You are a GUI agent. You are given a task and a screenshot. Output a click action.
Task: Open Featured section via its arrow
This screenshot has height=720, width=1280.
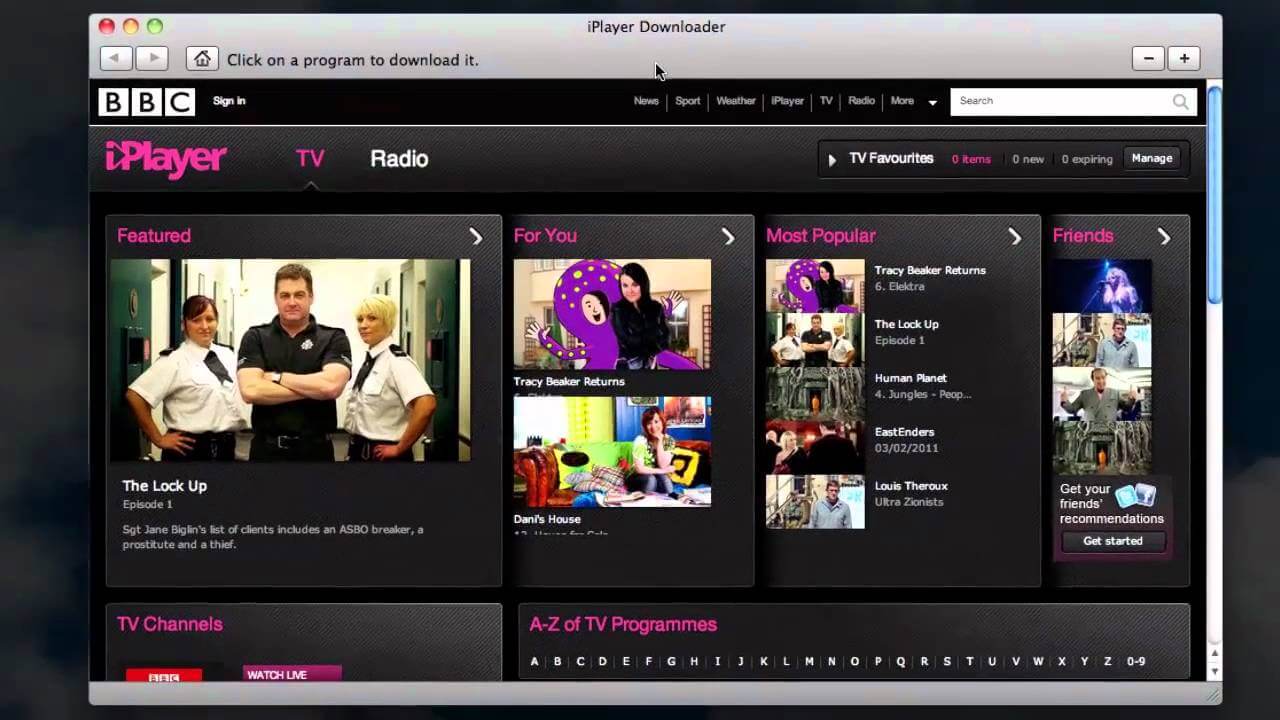point(476,236)
